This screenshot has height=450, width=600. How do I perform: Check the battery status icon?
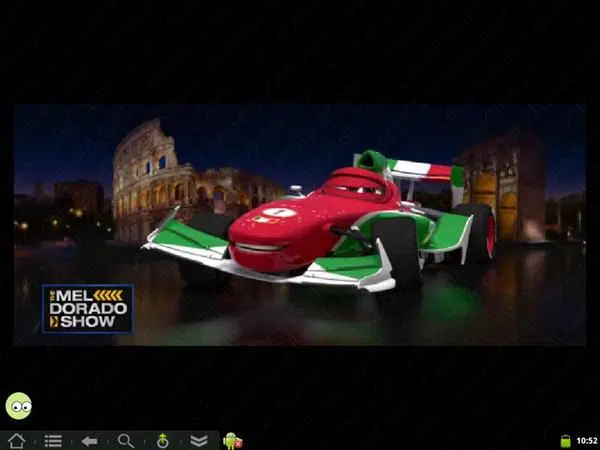click(x=565, y=441)
